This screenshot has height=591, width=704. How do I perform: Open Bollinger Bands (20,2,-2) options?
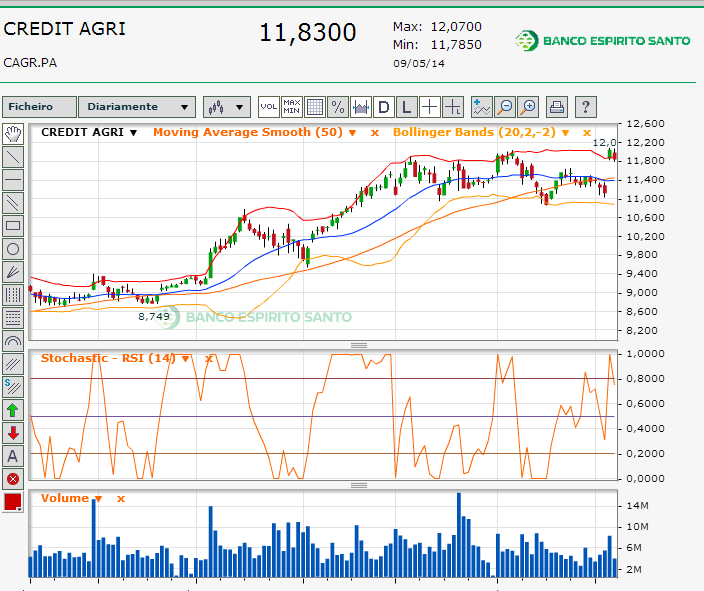click(566, 133)
